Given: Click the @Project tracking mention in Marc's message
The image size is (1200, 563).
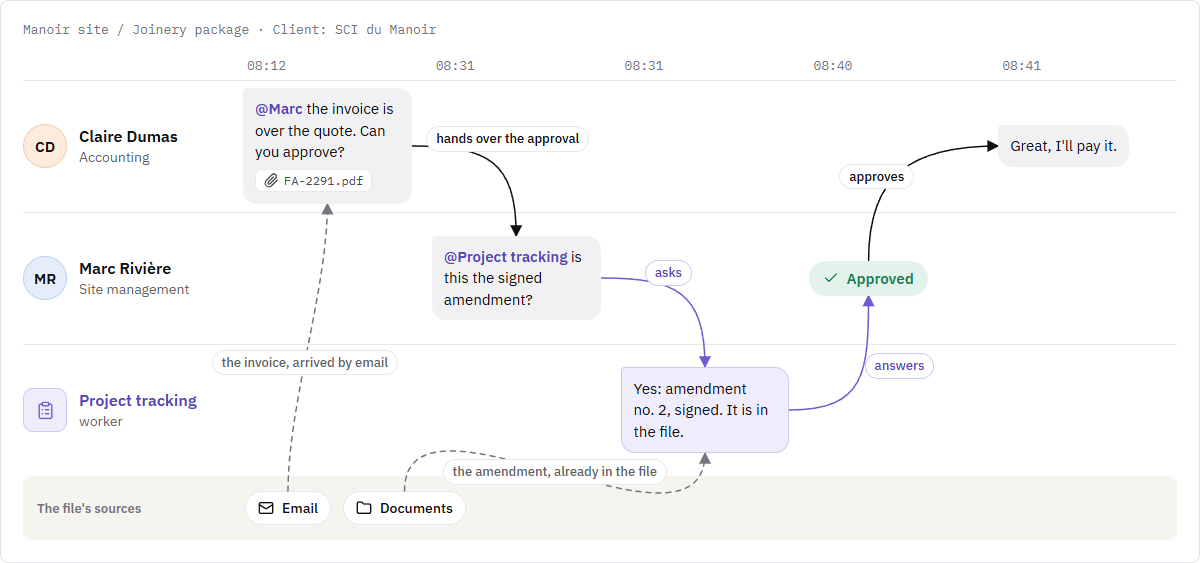Looking at the screenshot, I should coord(506,257).
